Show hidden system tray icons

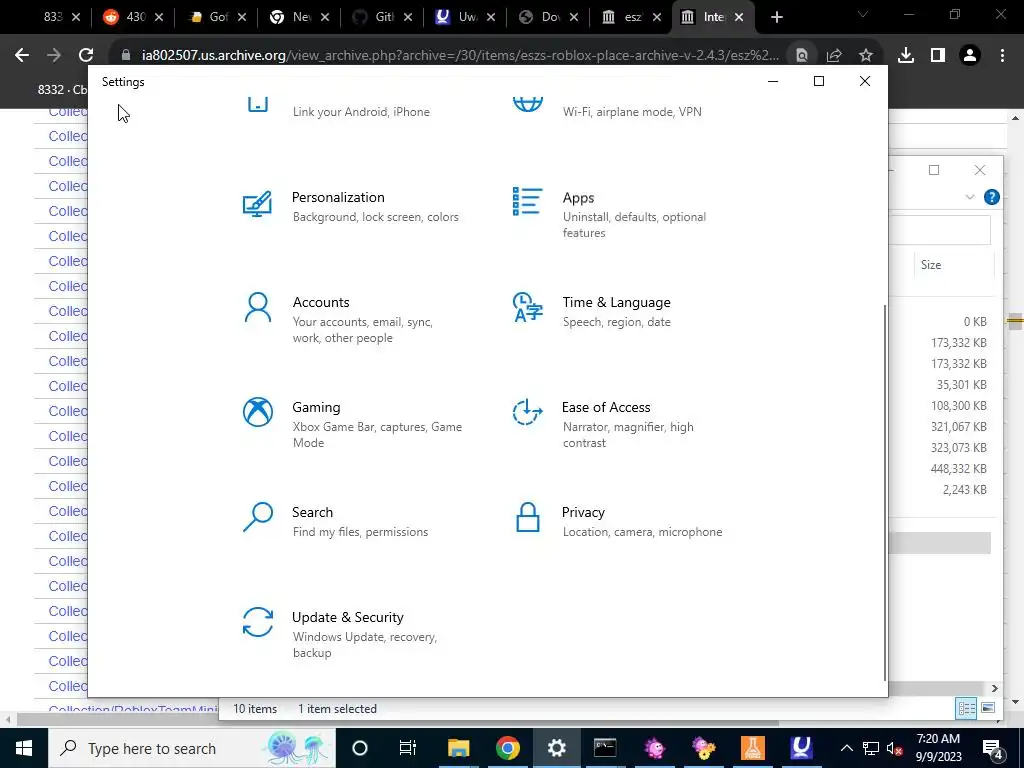pyautogui.click(x=846, y=748)
